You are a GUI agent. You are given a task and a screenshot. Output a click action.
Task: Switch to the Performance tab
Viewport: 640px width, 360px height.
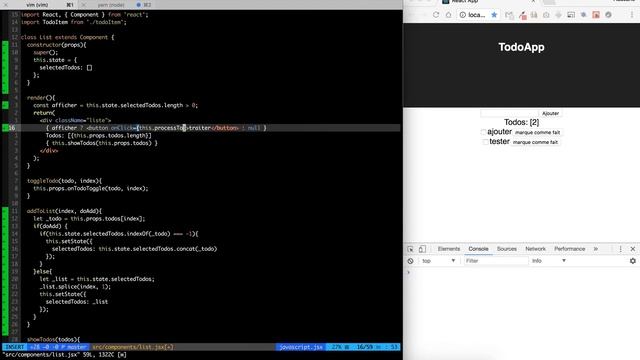[x=569, y=249]
